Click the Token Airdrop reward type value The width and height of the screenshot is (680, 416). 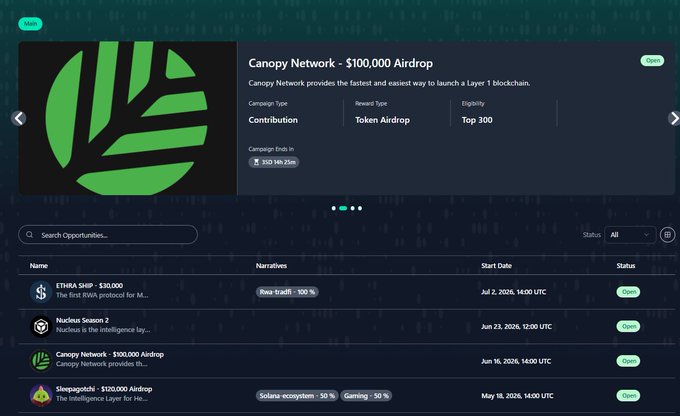[382, 120]
